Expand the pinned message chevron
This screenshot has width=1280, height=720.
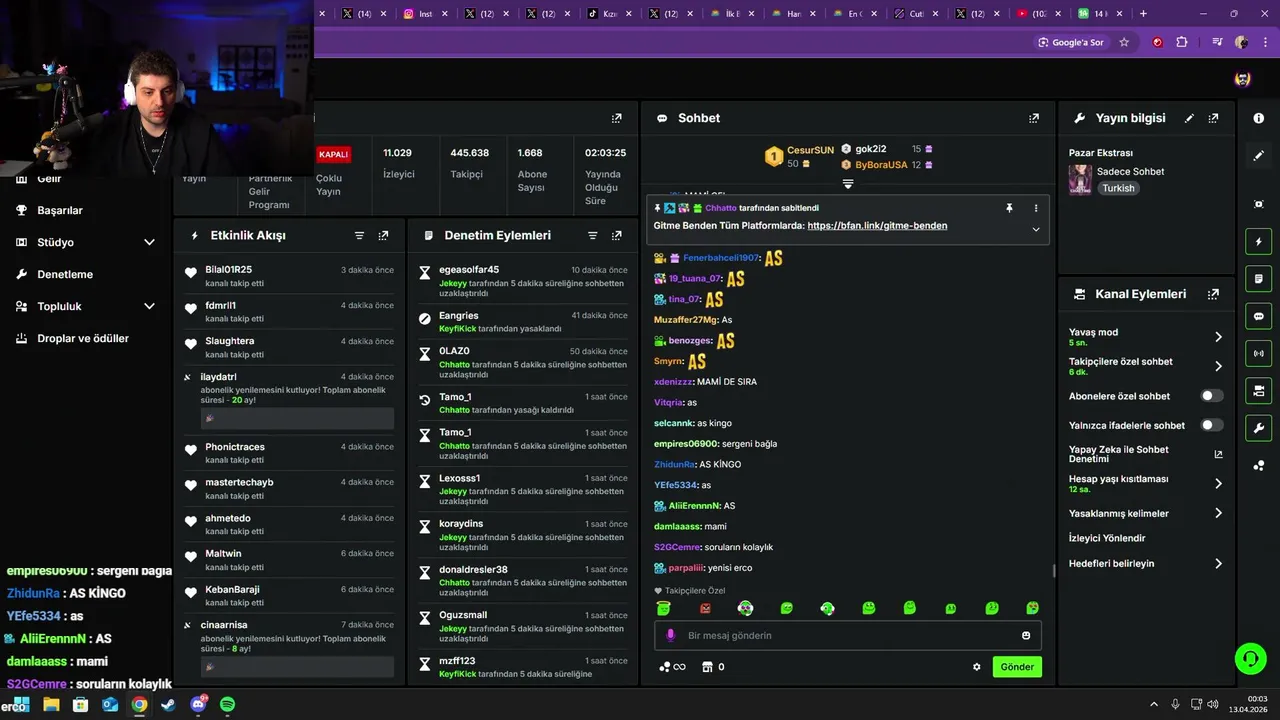point(1035,229)
